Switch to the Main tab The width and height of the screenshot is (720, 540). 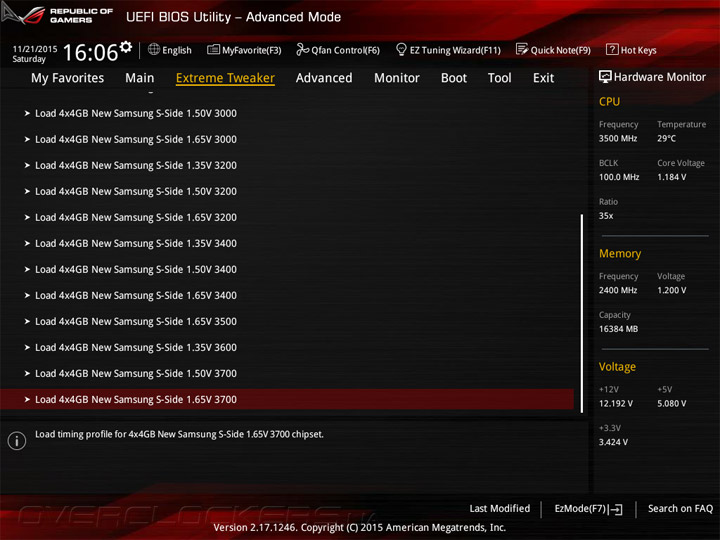click(x=140, y=78)
